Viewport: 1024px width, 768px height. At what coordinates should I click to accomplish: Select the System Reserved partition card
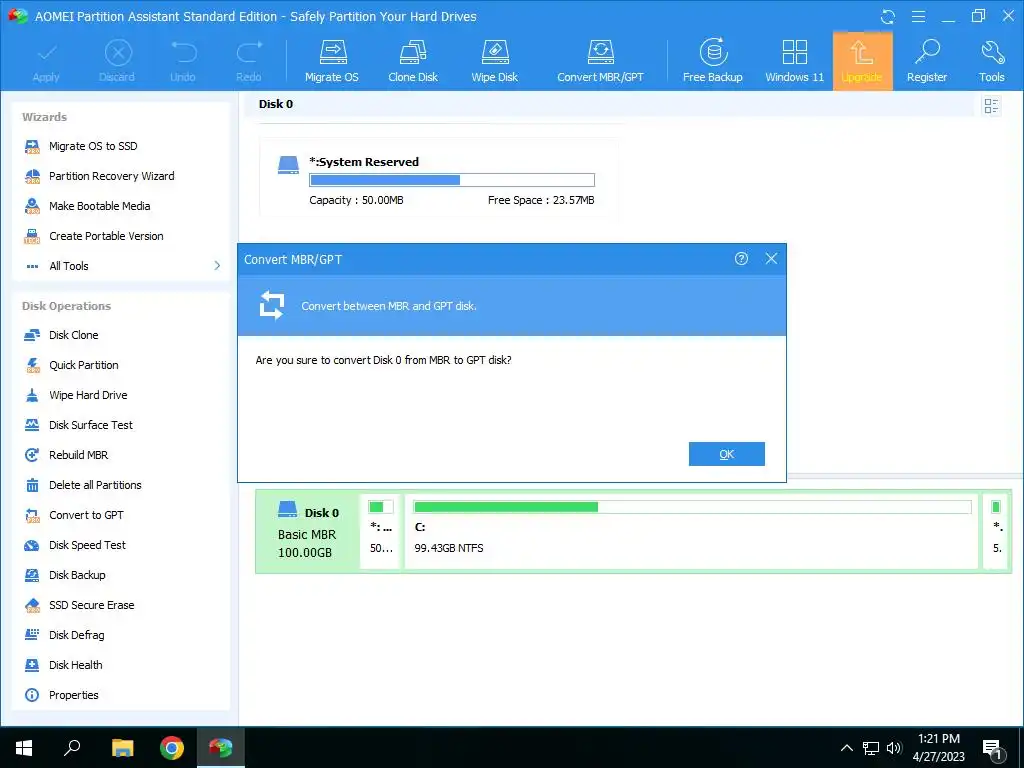tap(438, 178)
